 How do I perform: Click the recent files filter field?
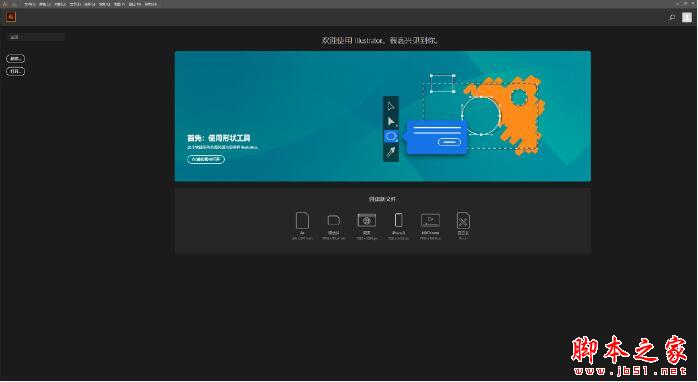(x=36, y=37)
